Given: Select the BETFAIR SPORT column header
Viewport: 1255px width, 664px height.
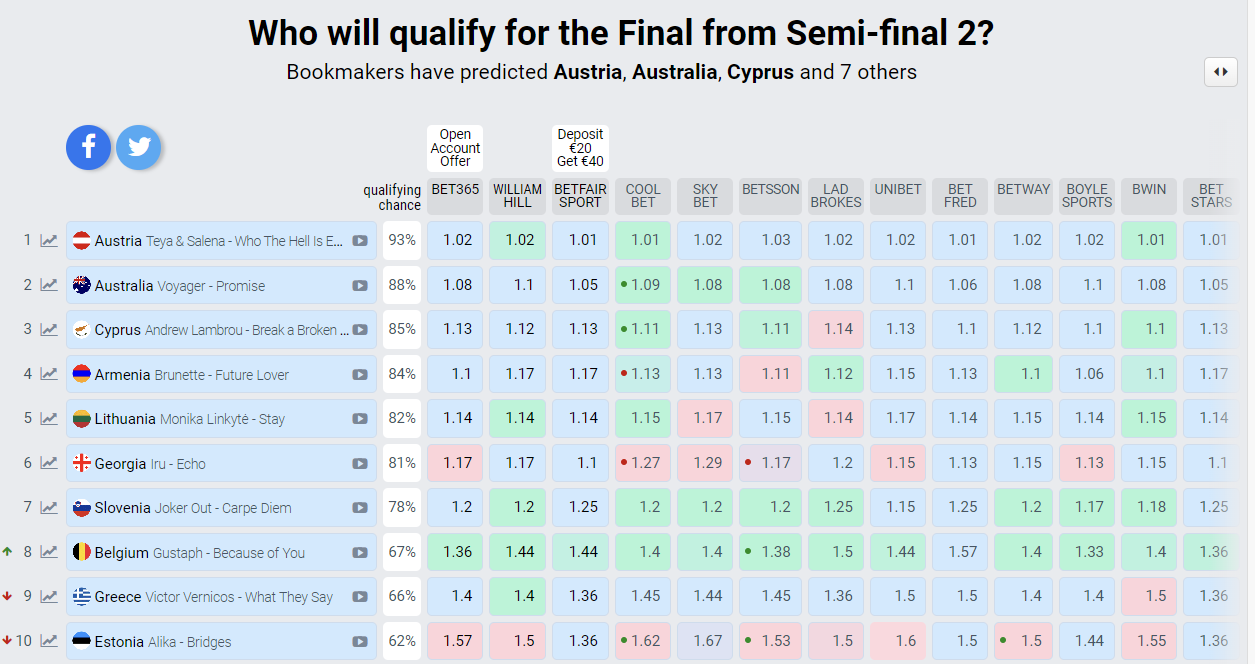Looking at the screenshot, I should point(580,196).
